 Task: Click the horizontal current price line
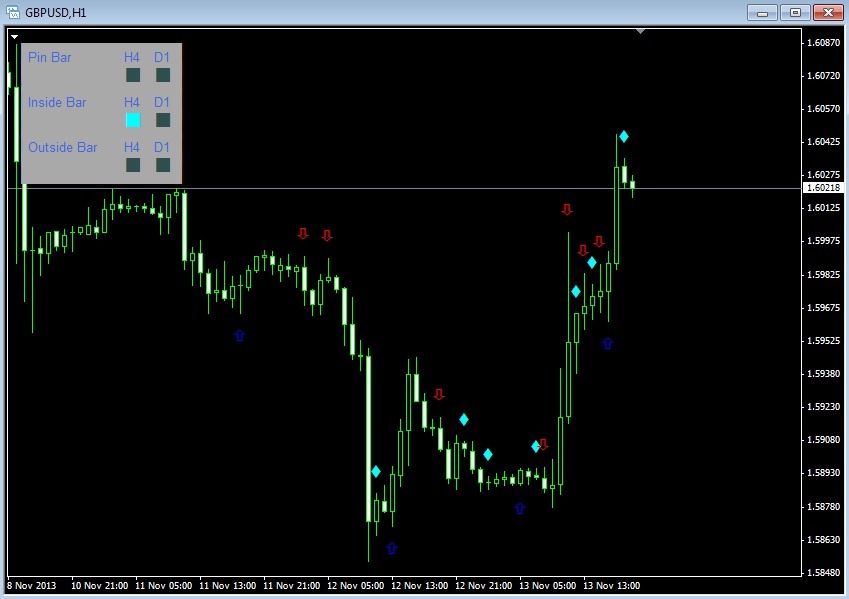[x=404, y=188]
